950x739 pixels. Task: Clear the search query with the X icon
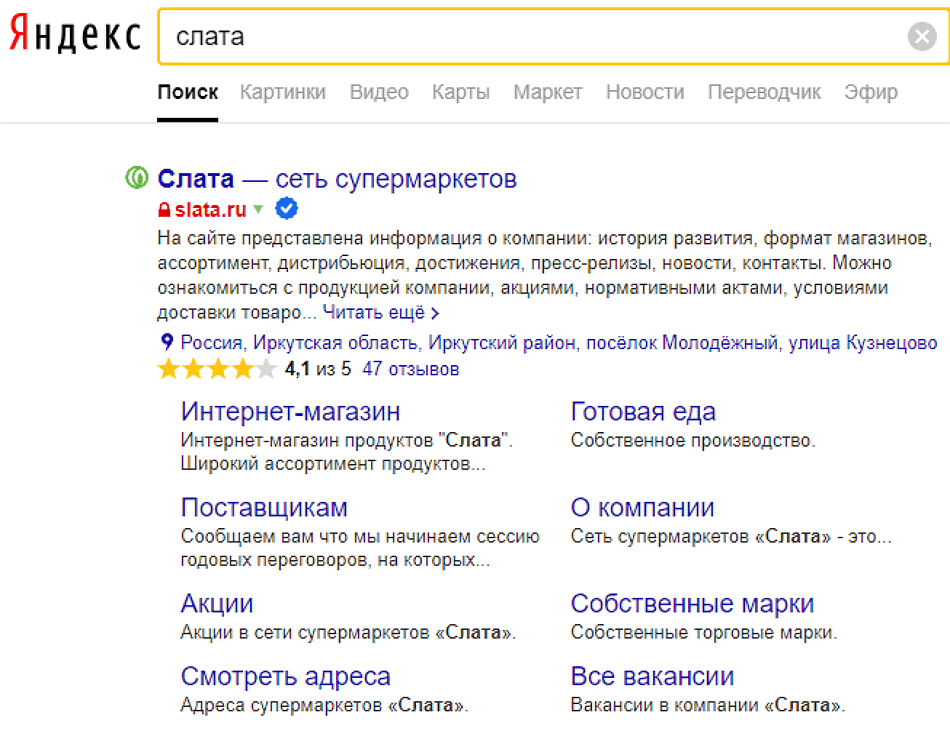[x=921, y=36]
